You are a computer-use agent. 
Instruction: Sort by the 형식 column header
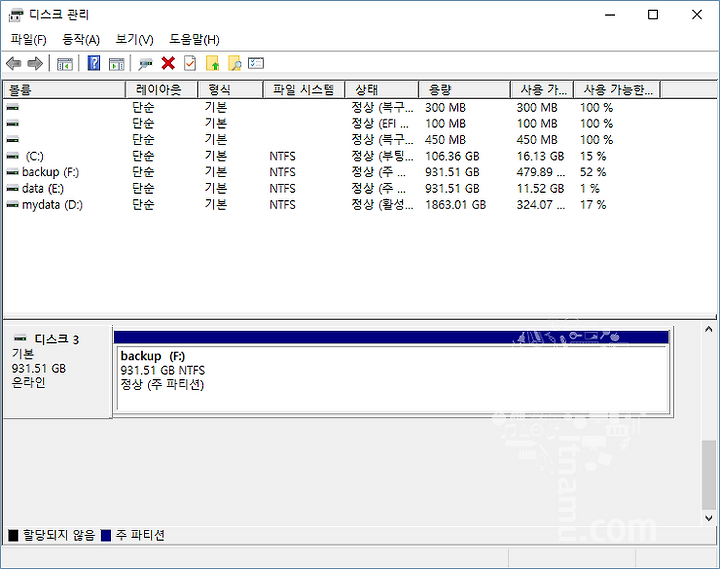(x=230, y=90)
